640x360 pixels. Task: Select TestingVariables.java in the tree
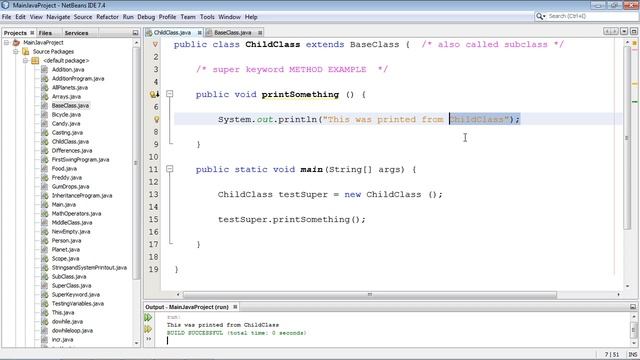[x=78, y=303]
